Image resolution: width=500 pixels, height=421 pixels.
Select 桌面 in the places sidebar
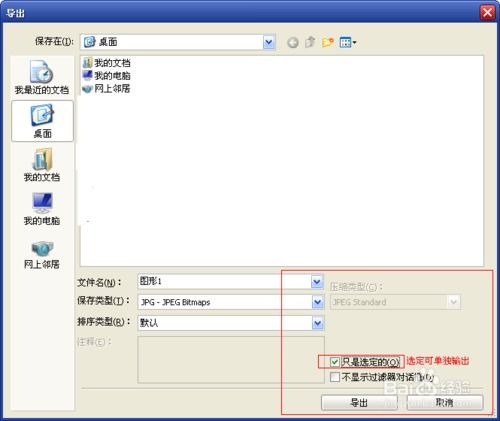[42, 121]
